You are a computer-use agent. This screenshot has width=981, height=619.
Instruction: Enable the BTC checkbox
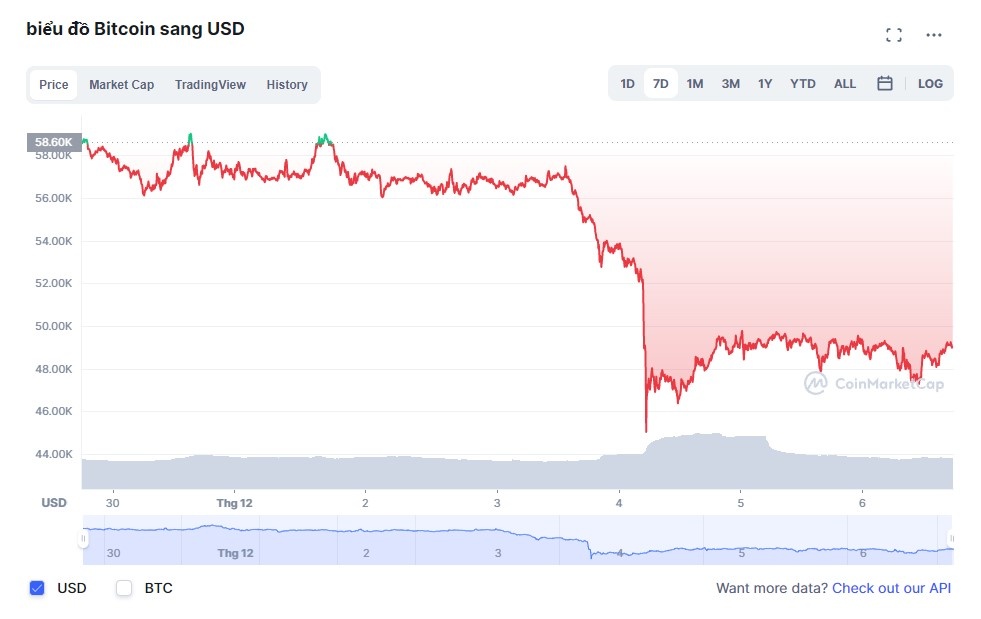click(123, 588)
